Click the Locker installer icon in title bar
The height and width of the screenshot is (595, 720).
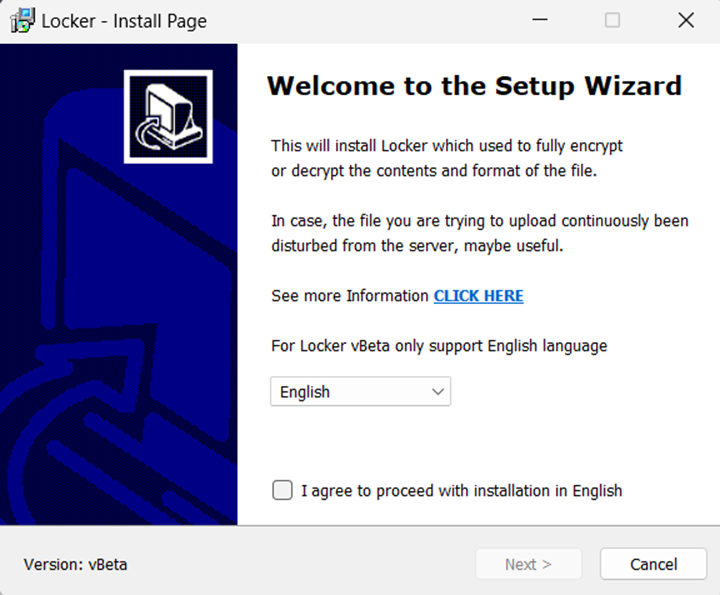point(22,21)
